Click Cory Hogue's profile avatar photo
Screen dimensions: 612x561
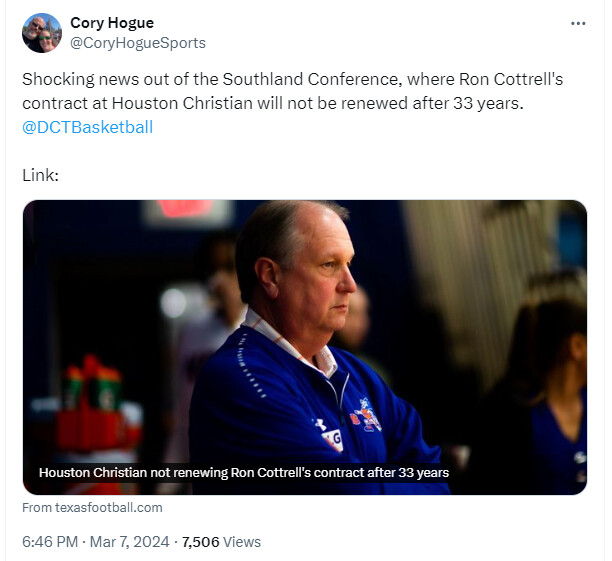coord(42,33)
